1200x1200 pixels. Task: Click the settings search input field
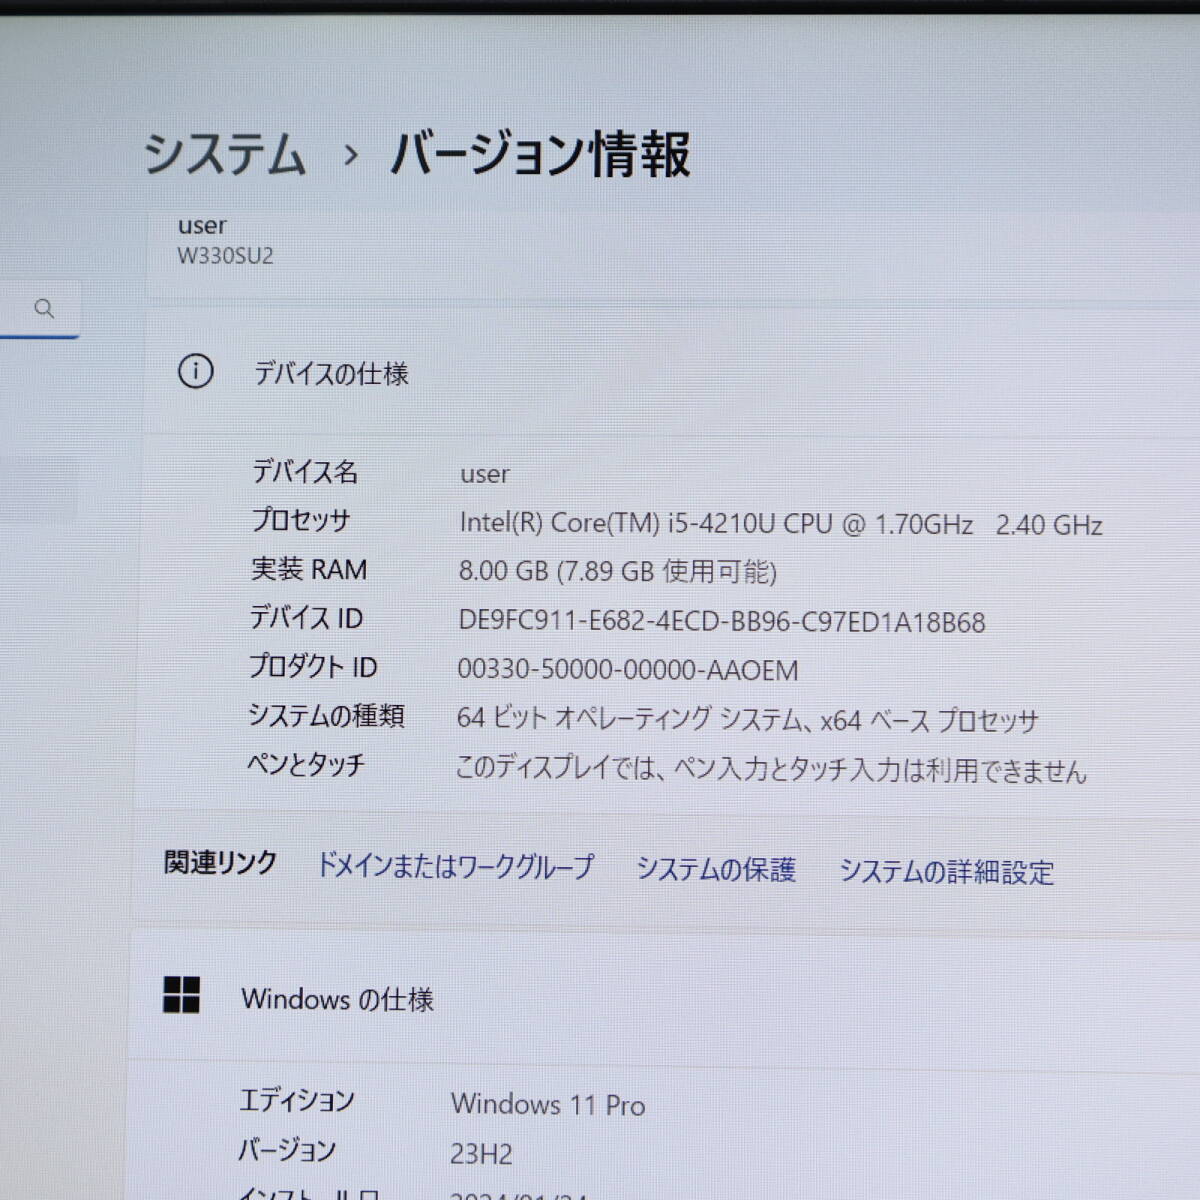40,309
